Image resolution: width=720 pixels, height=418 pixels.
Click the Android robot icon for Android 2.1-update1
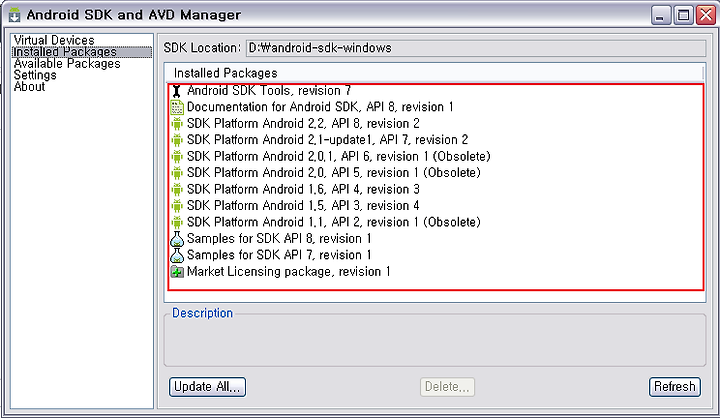click(x=177, y=140)
